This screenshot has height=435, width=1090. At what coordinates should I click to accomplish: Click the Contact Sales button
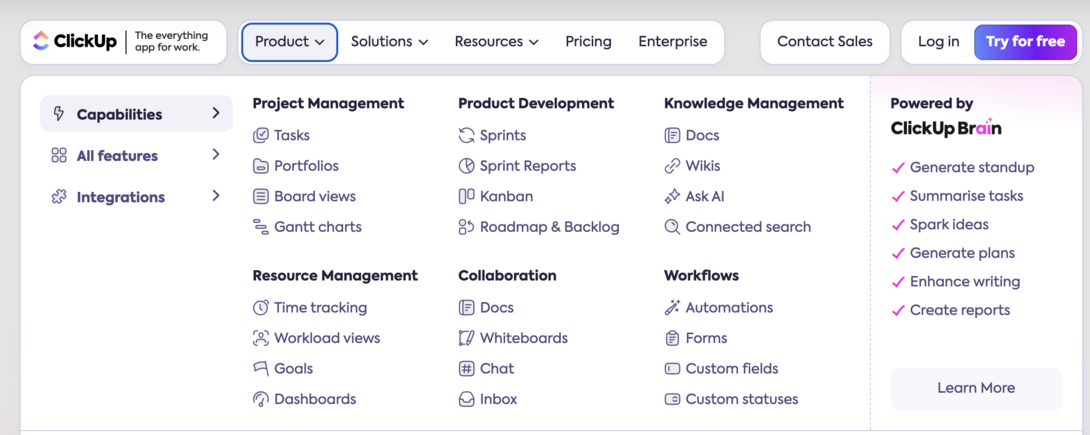click(x=824, y=42)
